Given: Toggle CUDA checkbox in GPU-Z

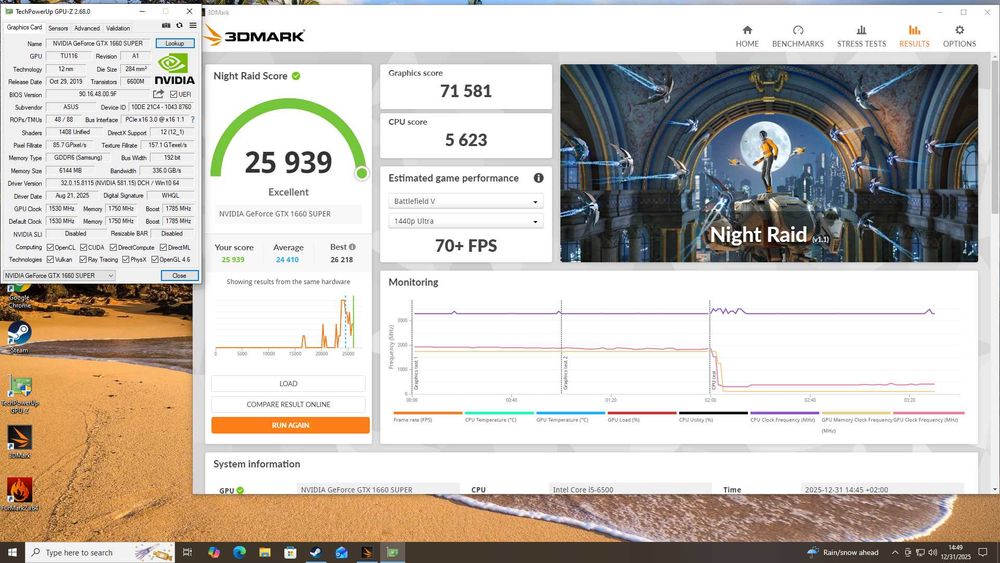Looking at the screenshot, I should pos(83,247).
